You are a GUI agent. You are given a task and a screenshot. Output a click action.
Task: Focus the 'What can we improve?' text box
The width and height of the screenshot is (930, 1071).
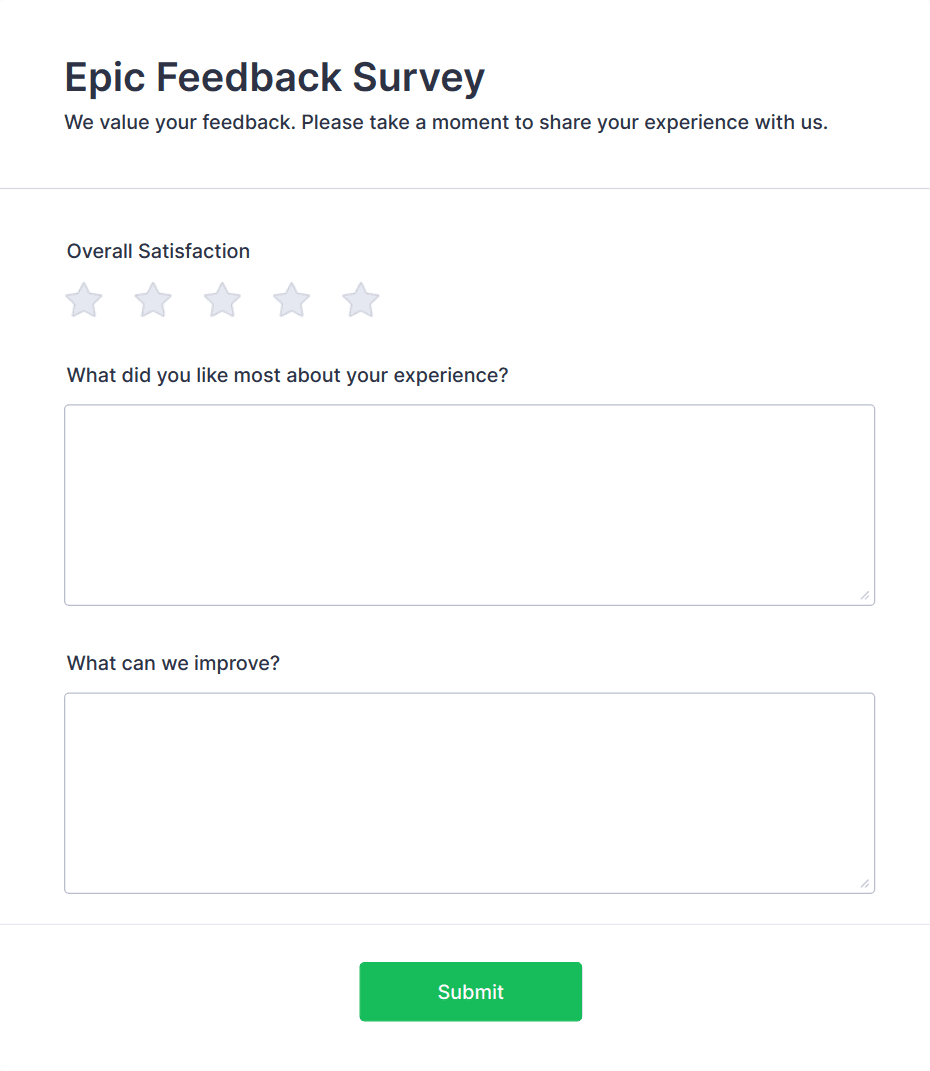point(470,790)
